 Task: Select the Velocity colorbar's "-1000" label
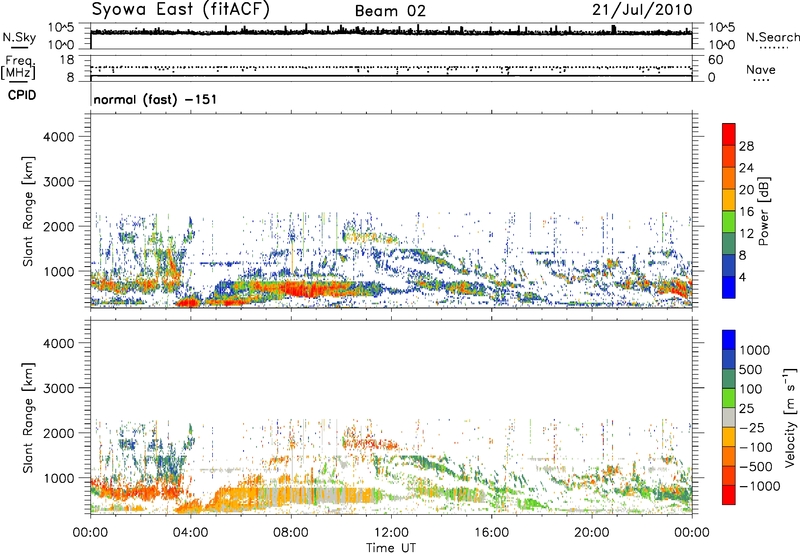(760, 486)
